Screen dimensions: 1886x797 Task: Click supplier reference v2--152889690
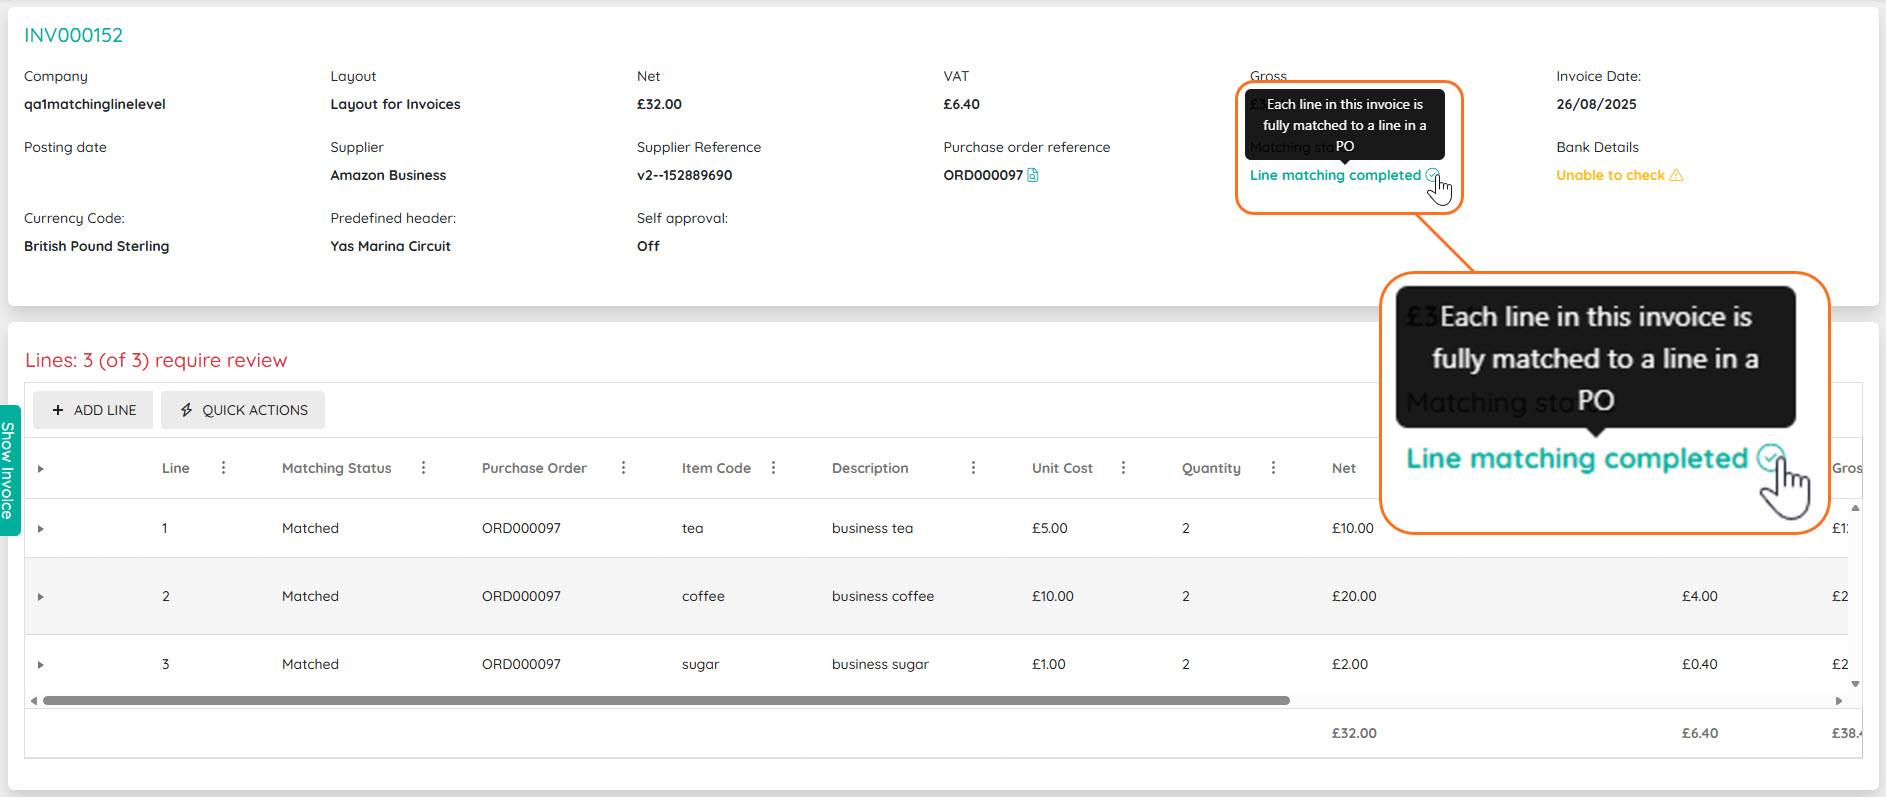684,175
